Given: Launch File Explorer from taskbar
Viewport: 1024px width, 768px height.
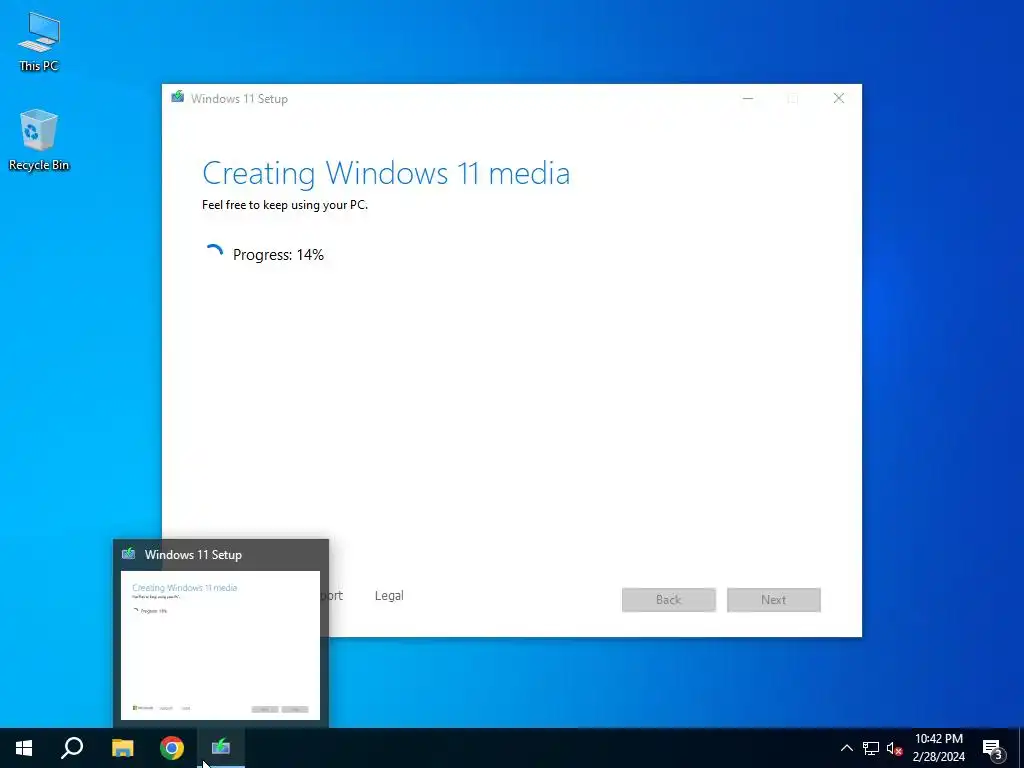Looking at the screenshot, I should (122, 748).
